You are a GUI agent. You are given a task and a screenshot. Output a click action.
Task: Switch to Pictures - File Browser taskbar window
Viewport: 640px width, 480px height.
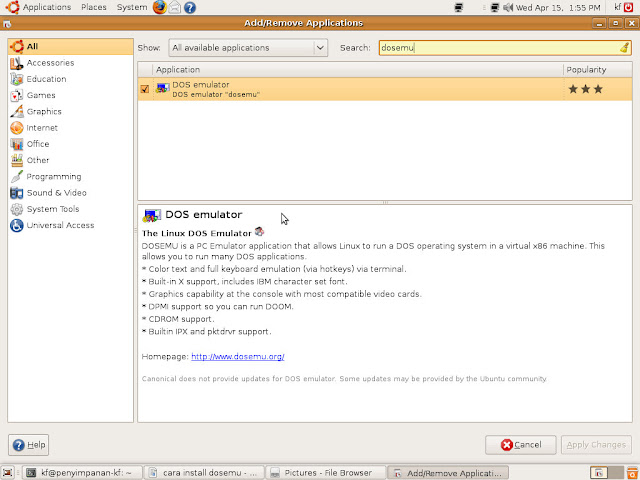coord(326,473)
